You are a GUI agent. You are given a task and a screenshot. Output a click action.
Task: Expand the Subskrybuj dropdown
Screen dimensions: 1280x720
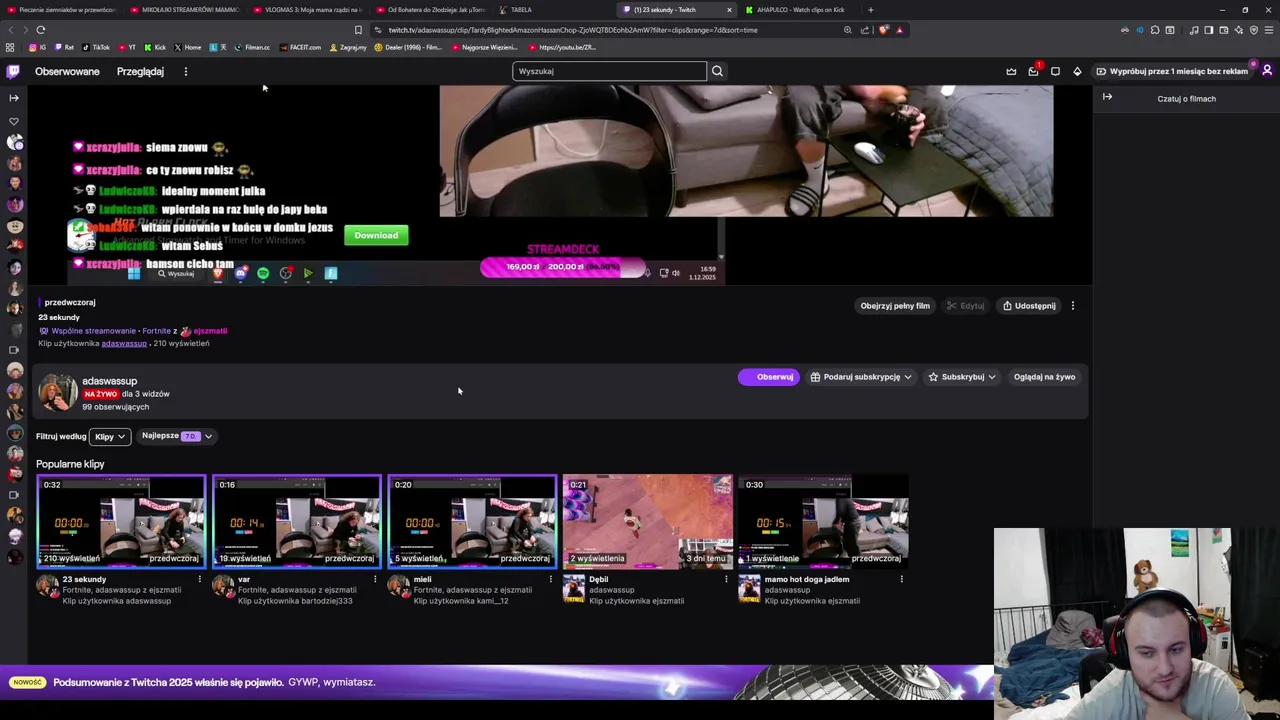click(x=962, y=377)
